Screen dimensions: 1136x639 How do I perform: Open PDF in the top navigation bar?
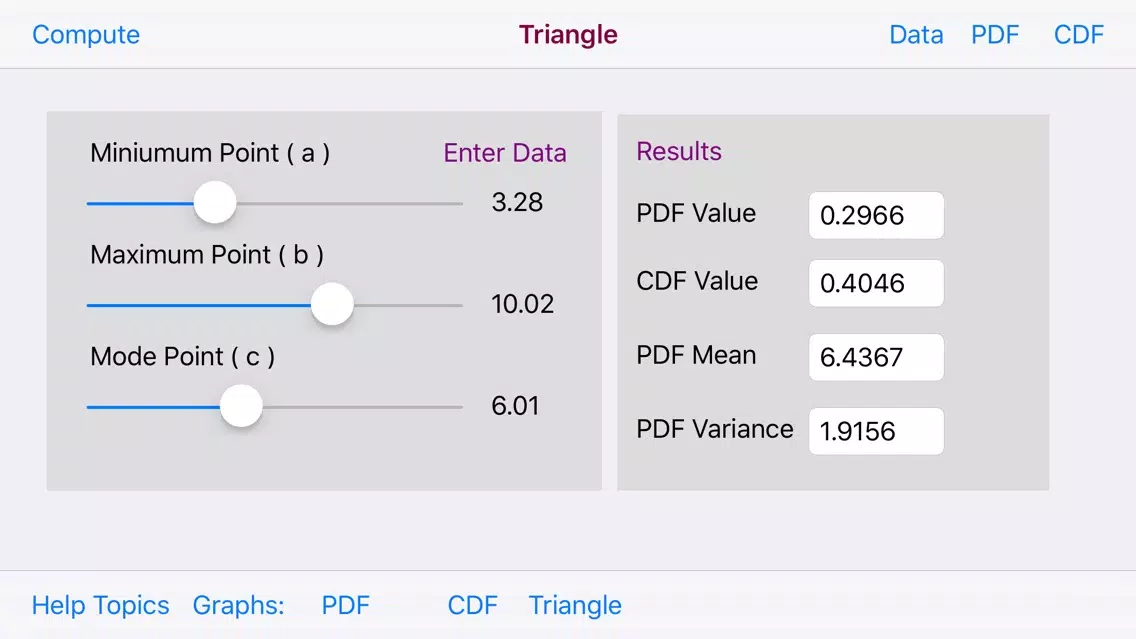click(x=995, y=35)
